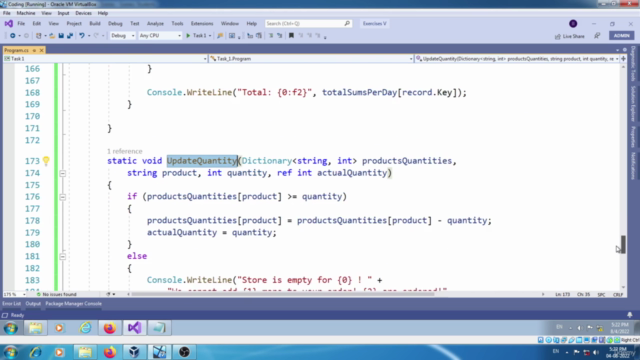The height and width of the screenshot is (360, 640).
Task: Click the Live Share button
Action: [x=569, y=36]
